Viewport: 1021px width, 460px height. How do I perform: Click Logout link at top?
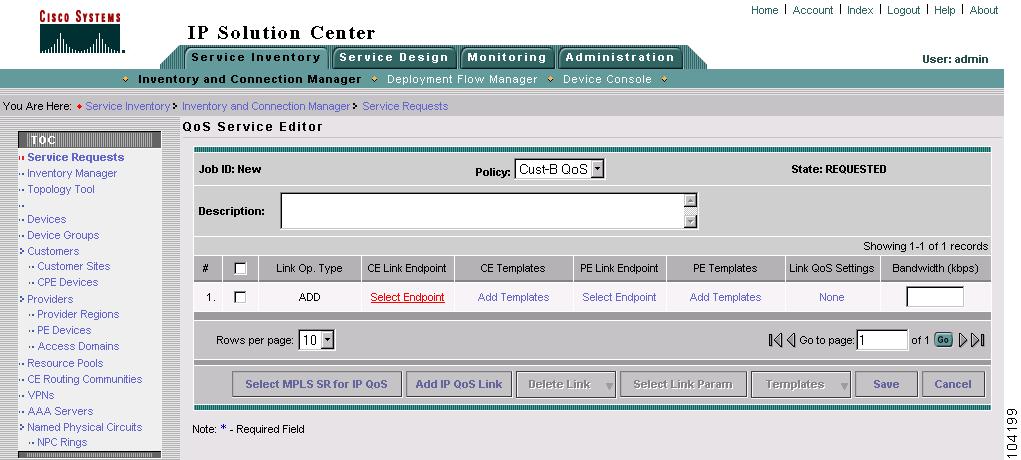904,10
